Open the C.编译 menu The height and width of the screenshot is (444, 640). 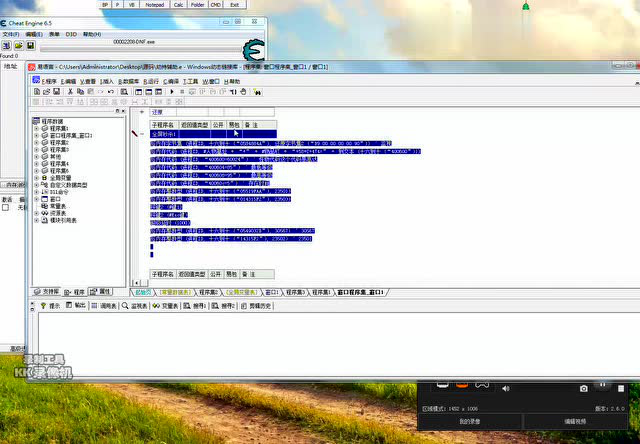pyautogui.click(x=171, y=82)
